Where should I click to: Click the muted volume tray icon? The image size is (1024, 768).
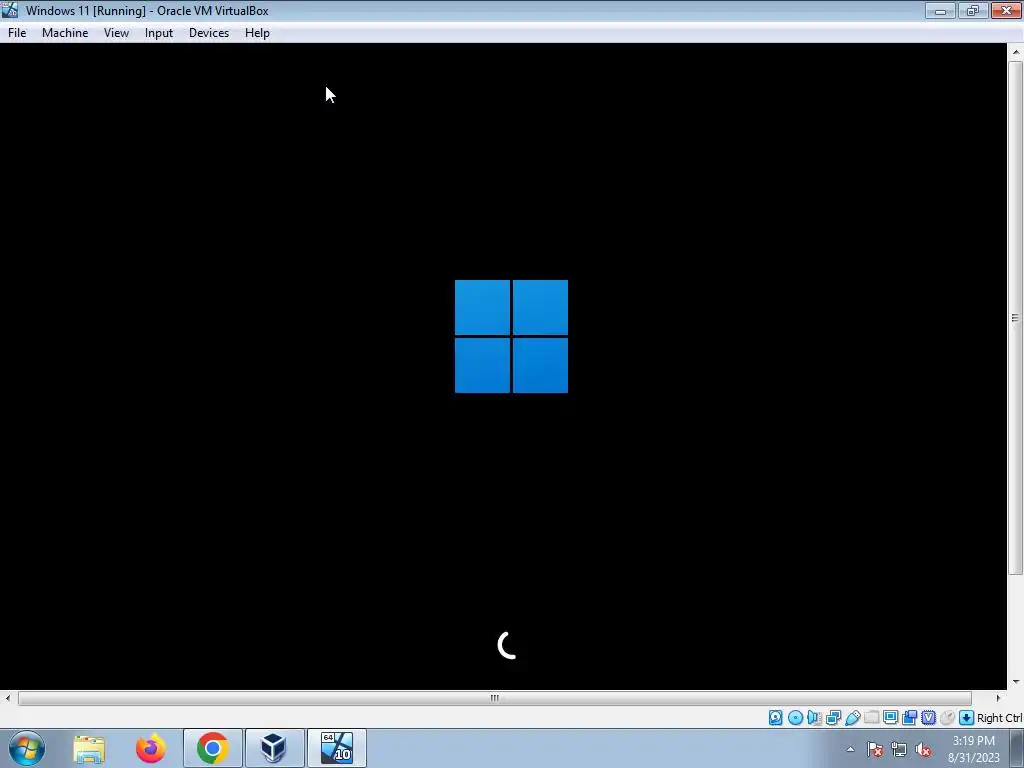923,750
